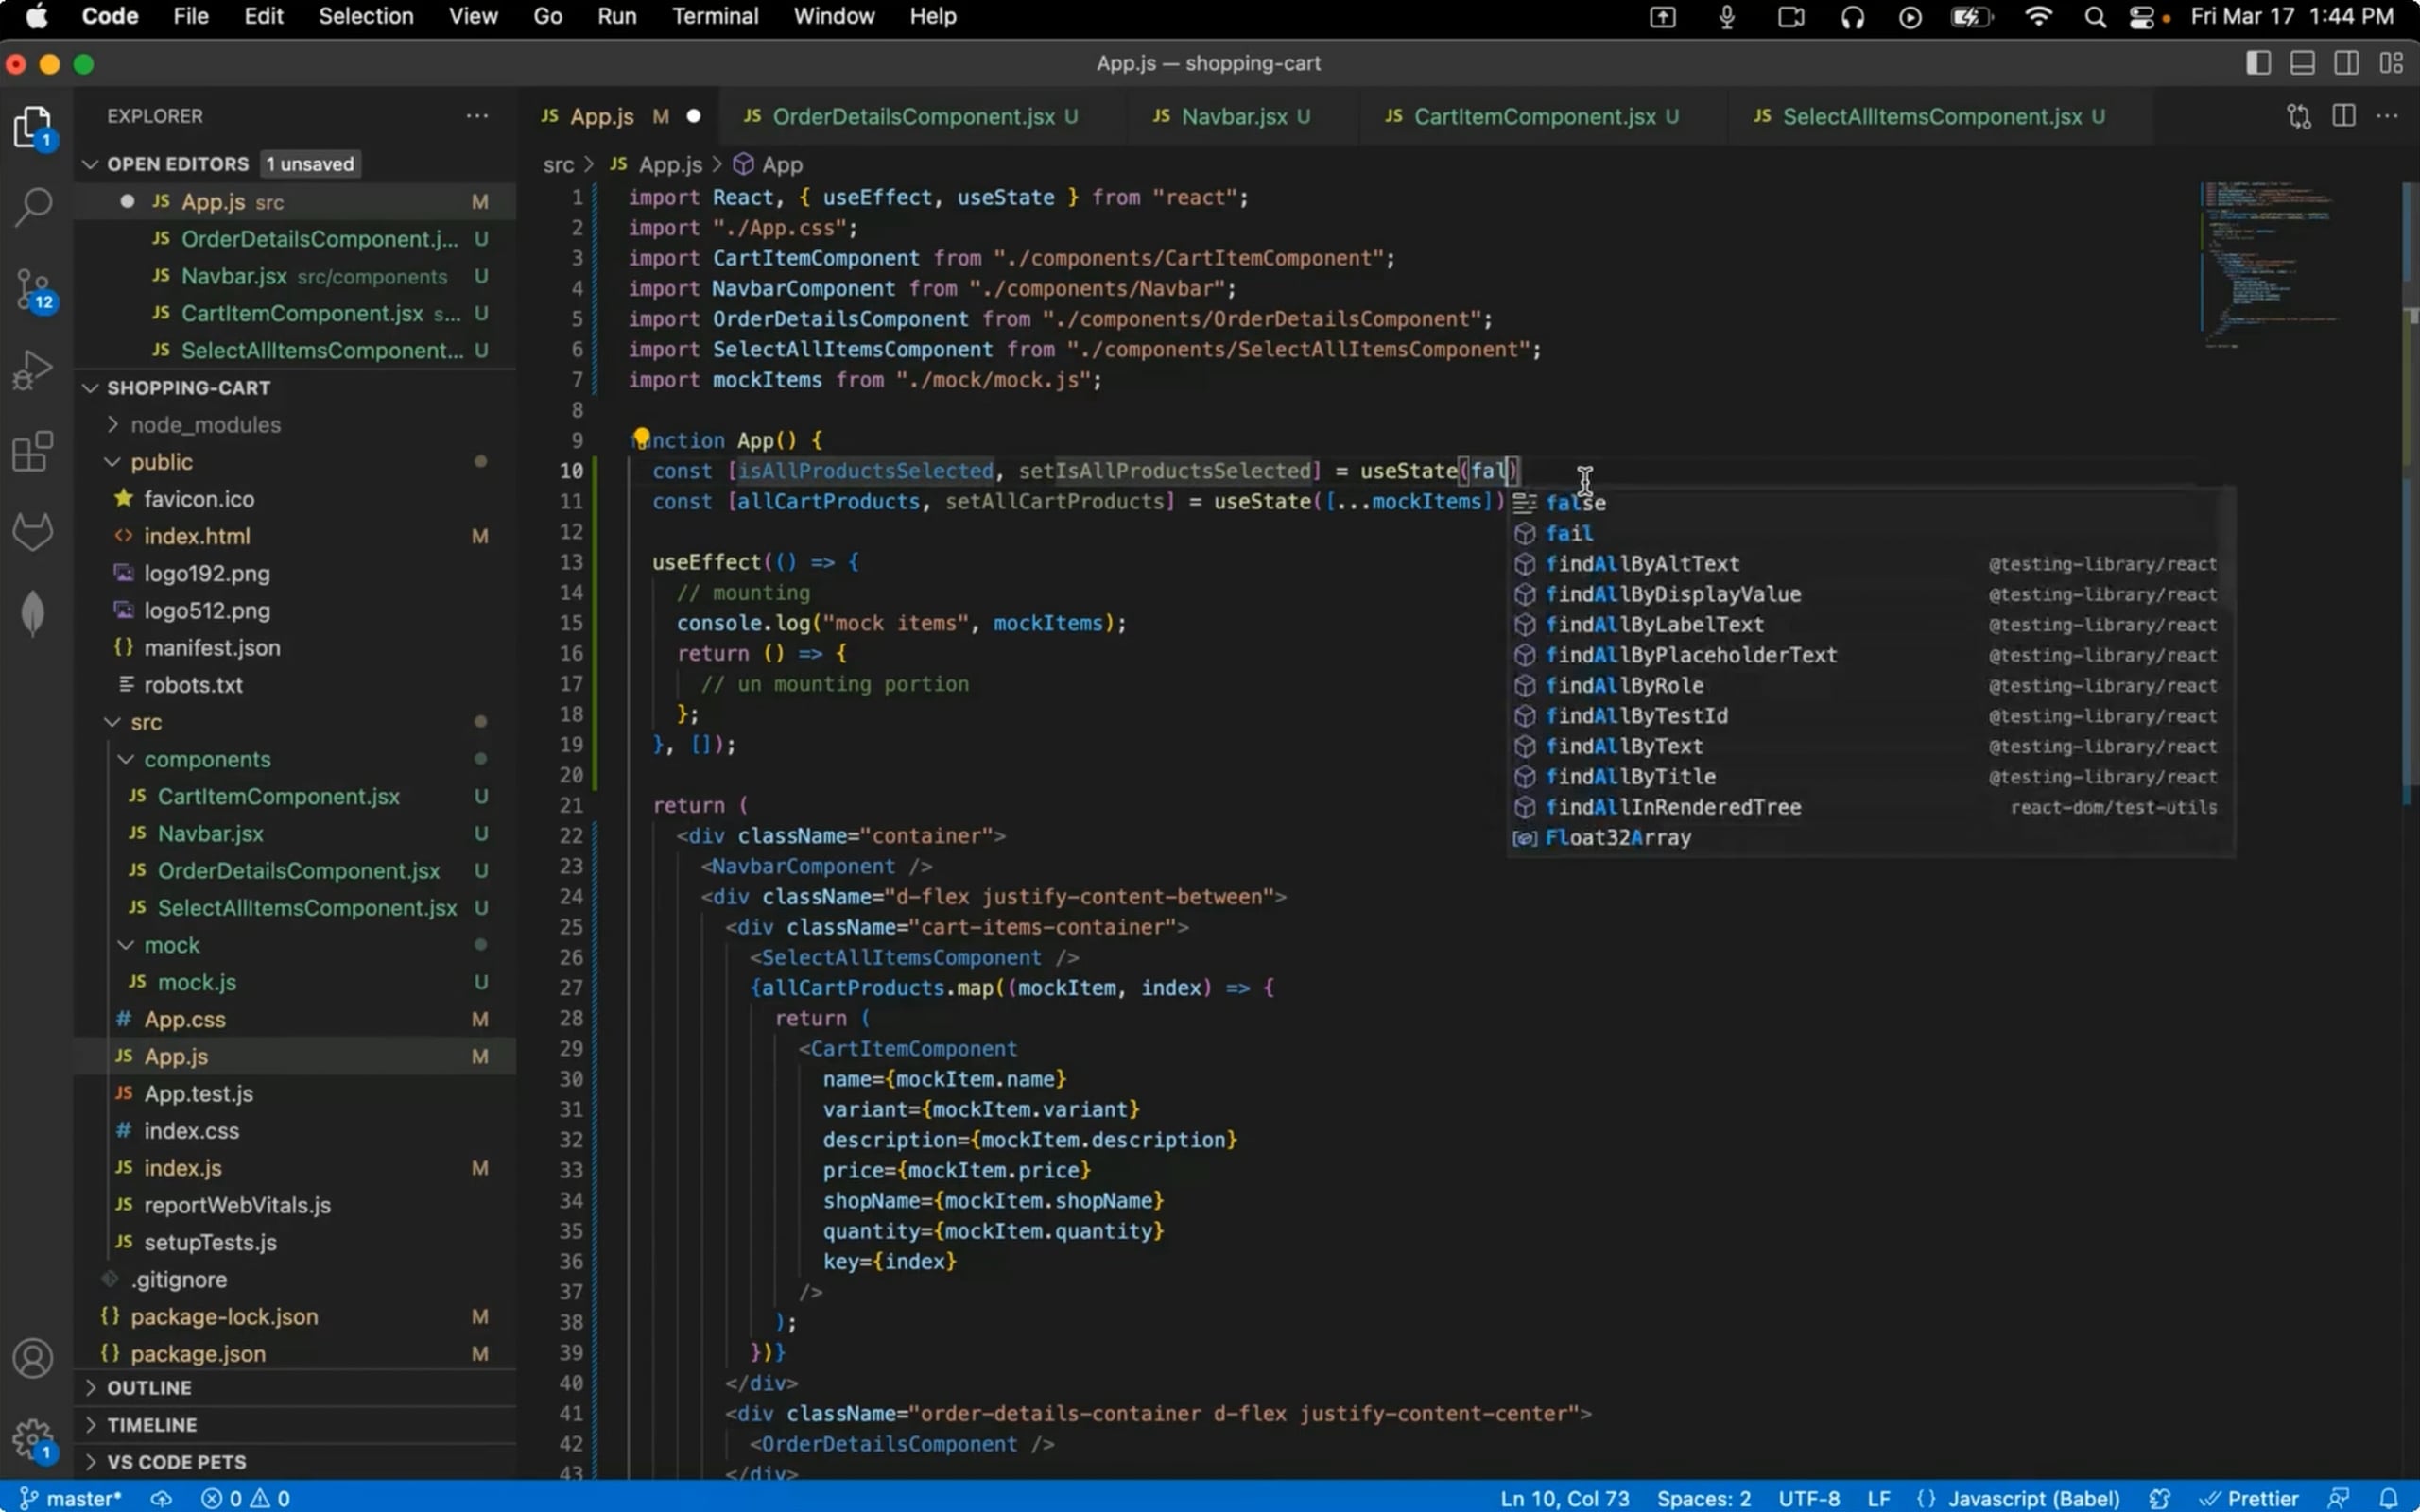2420x1512 pixels.
Task: Click the Split Editor Right icon
Action: pyautogui.click(x=2343, y=116)
